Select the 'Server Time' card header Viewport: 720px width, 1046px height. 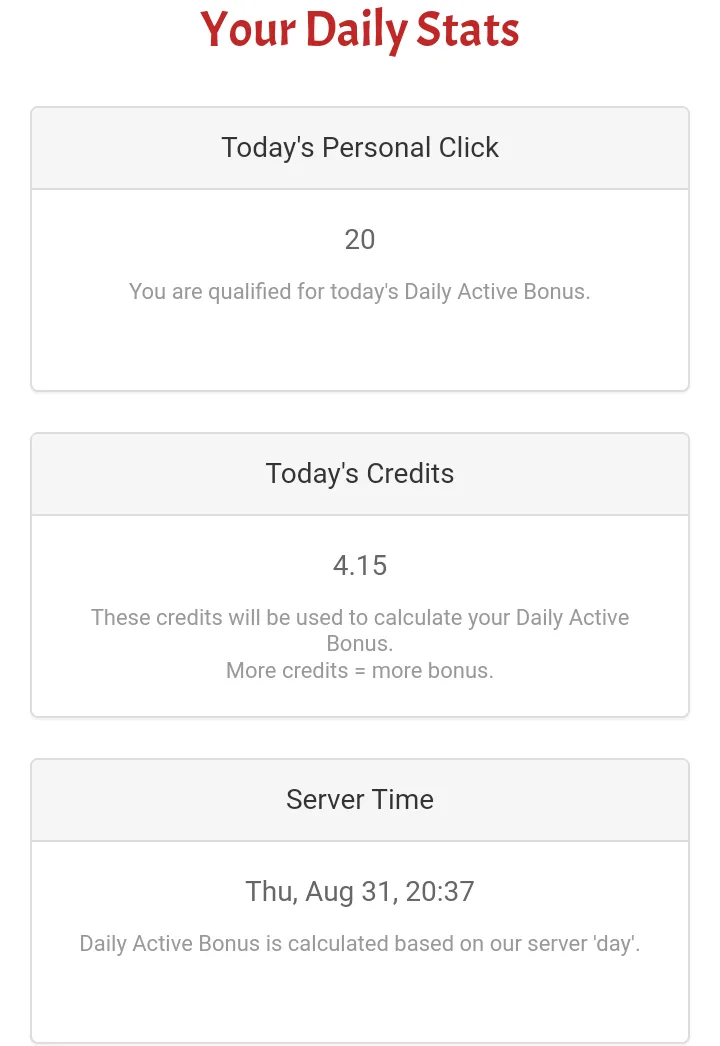tap(360, 800)
